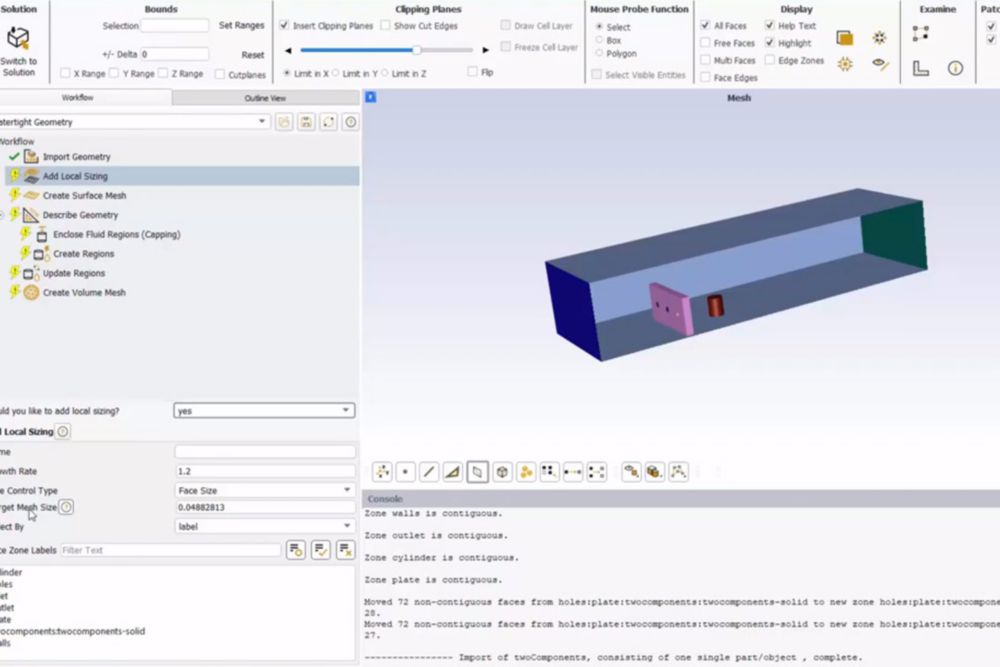Click the Switch to Solution icon

click(x=18, y=40)
